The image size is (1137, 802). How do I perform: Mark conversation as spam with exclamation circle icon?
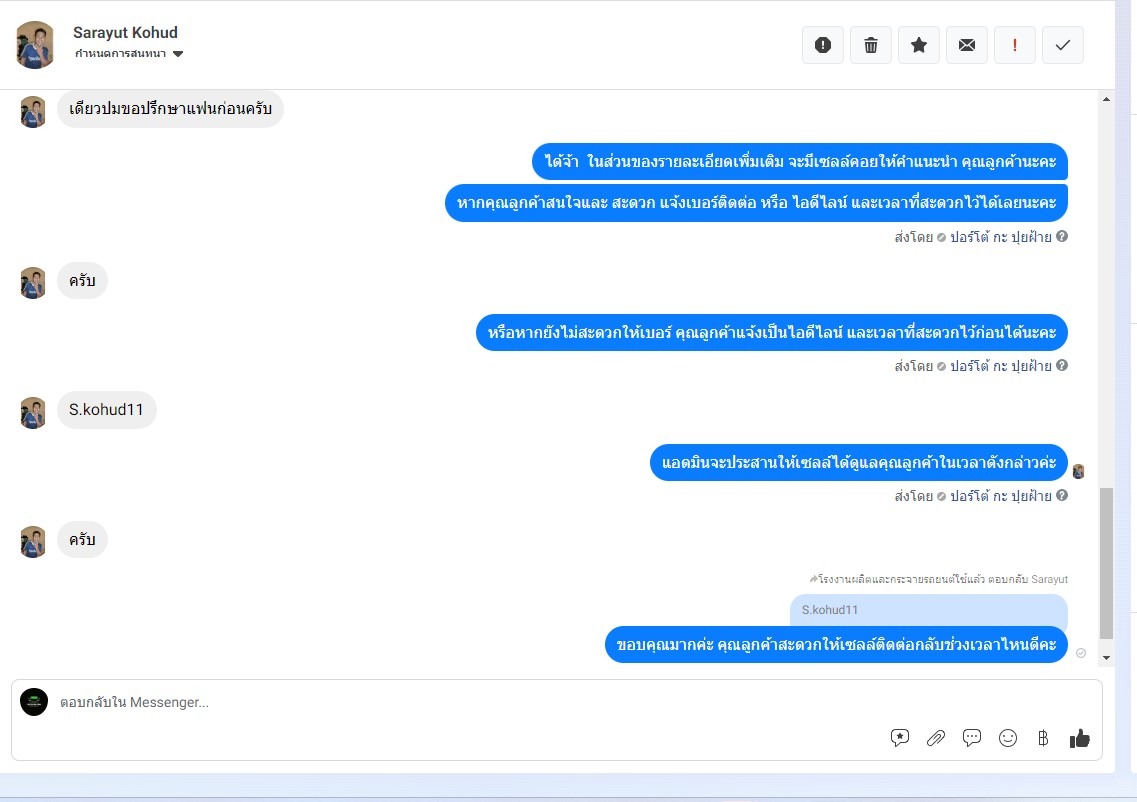pyautogui.click(x=823, y=45)
